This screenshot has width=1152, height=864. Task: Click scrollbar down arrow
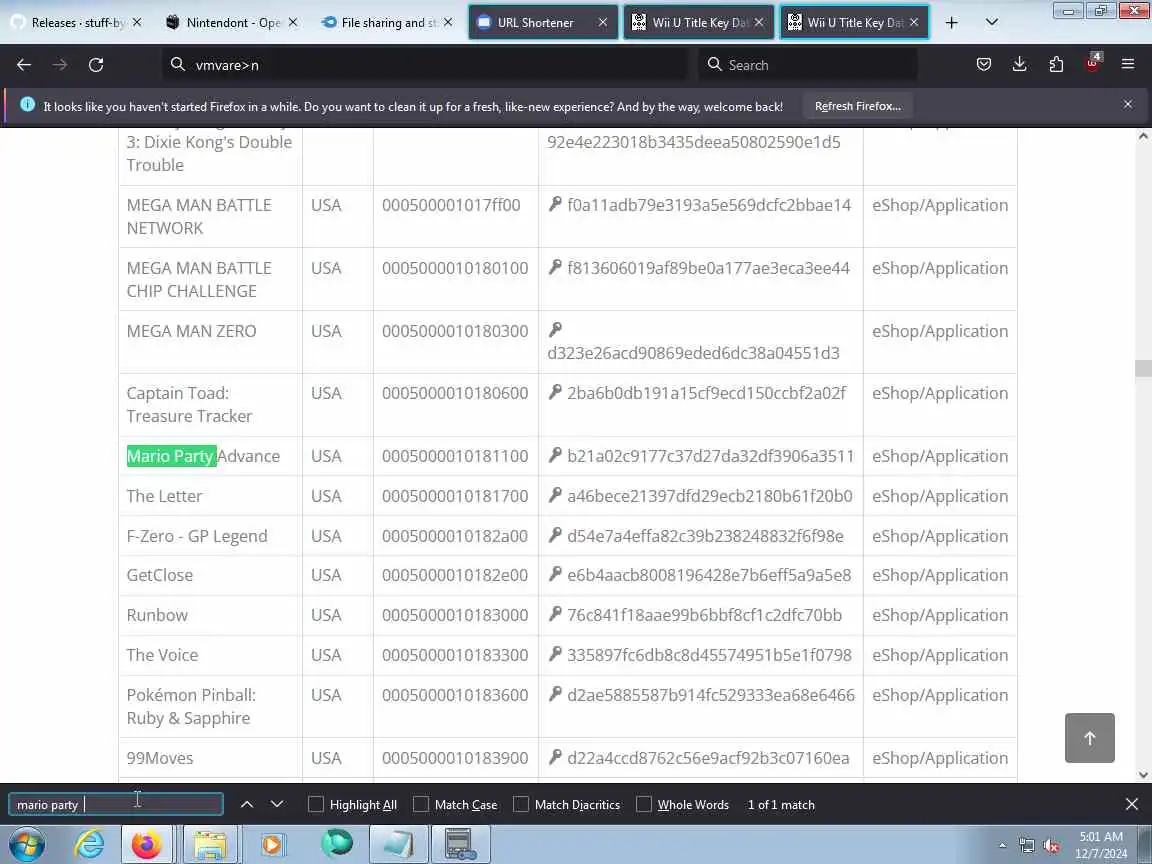pyautogui.click(x=1142, y=774)
